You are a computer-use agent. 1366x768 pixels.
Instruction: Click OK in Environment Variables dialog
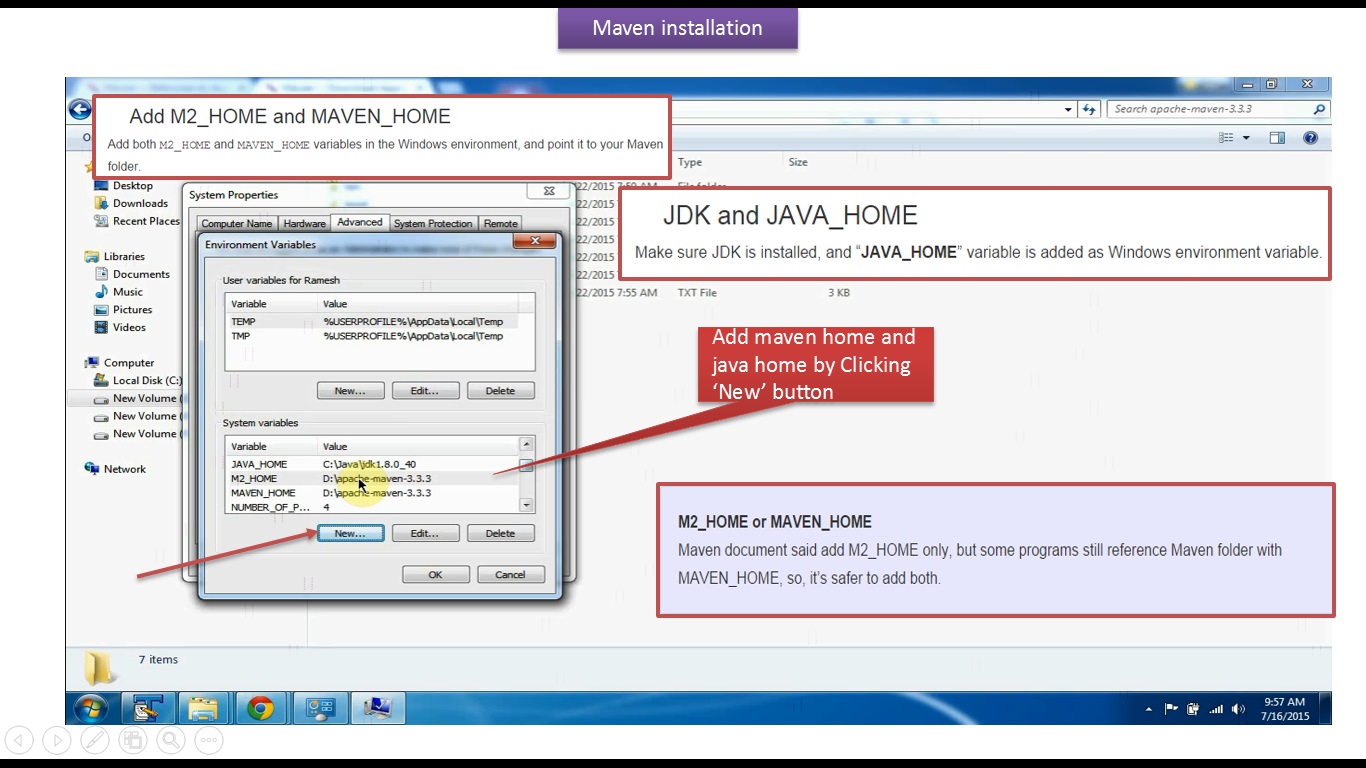pyautogui.click(x=435, y=574)
